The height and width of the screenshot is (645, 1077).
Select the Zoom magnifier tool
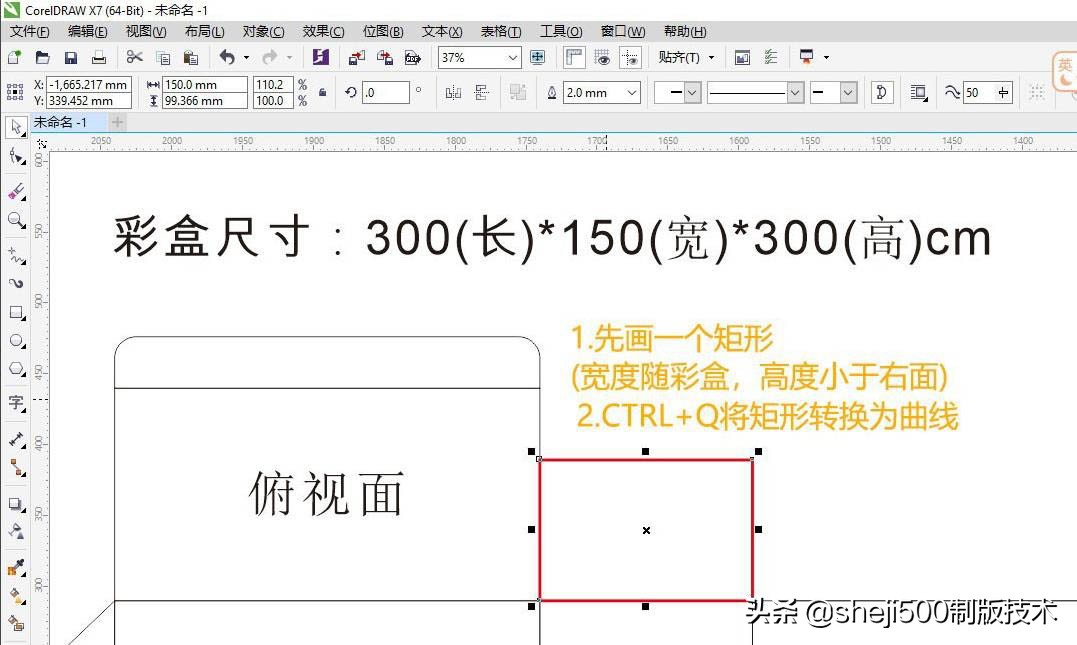click(x=16, y=220)
